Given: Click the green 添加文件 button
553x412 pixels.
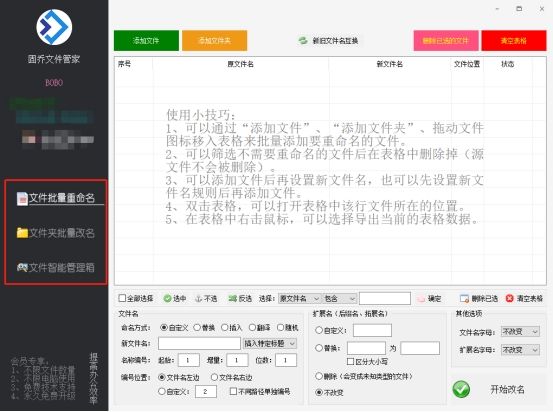Looking at the screenshot, I should tap(146, 41).
